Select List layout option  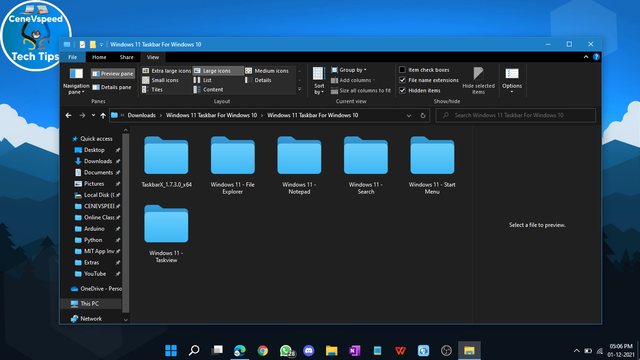click(x=203, y=80)
